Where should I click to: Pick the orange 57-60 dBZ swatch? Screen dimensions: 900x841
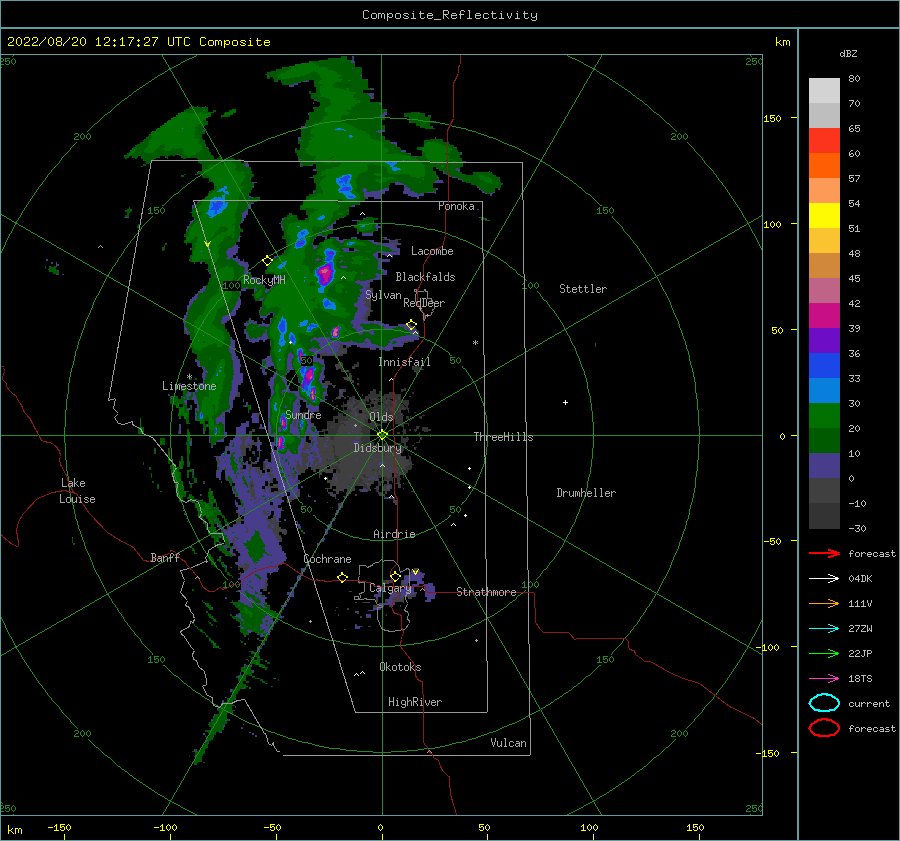(824, 165)
